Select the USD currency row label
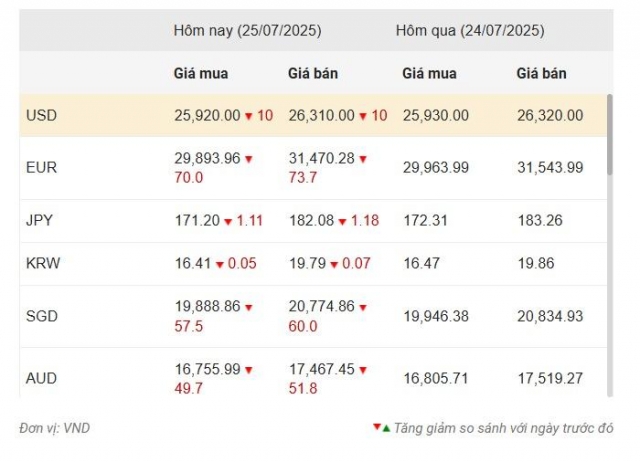The height and width of the screenshot is (462, 640). [x=41, y=116]
